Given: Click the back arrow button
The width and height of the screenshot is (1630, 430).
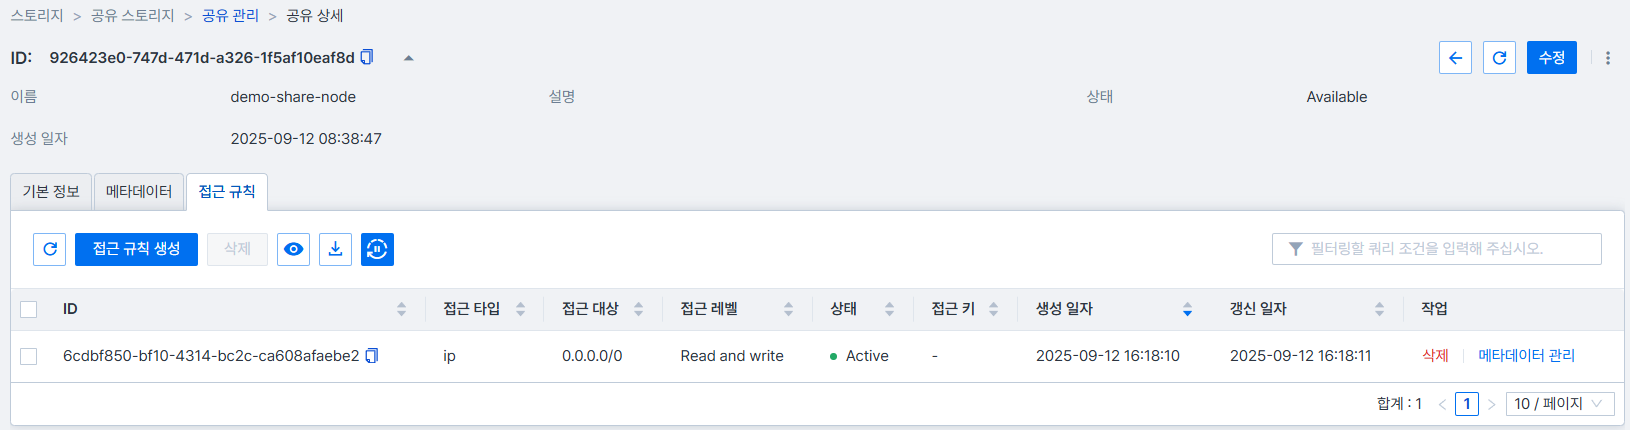Looking at the screenshot, I should (1455, 58).
